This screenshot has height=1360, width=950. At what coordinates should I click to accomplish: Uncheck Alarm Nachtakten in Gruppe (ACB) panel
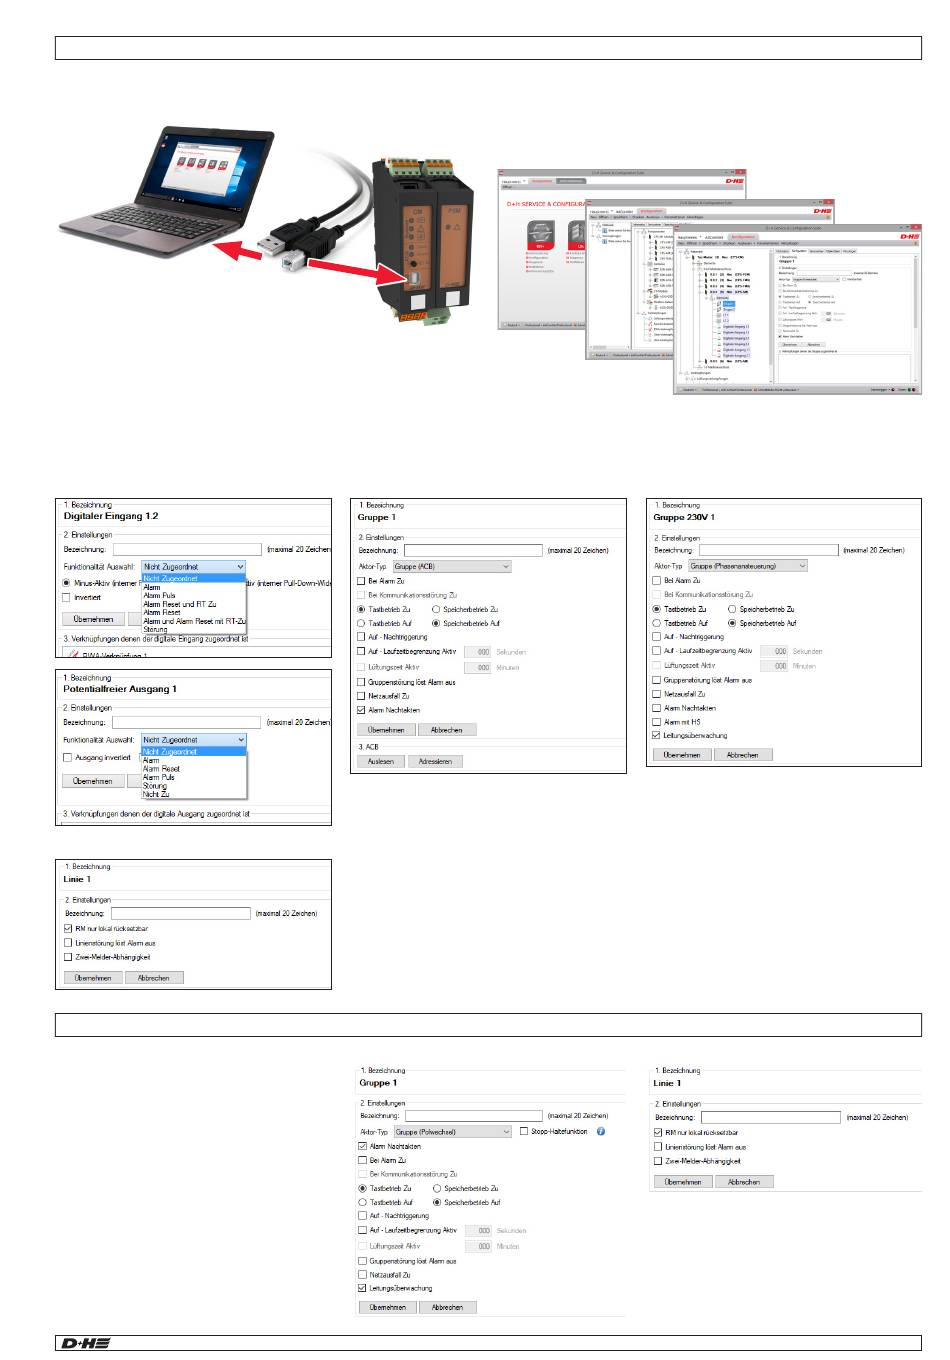[362, 709]
